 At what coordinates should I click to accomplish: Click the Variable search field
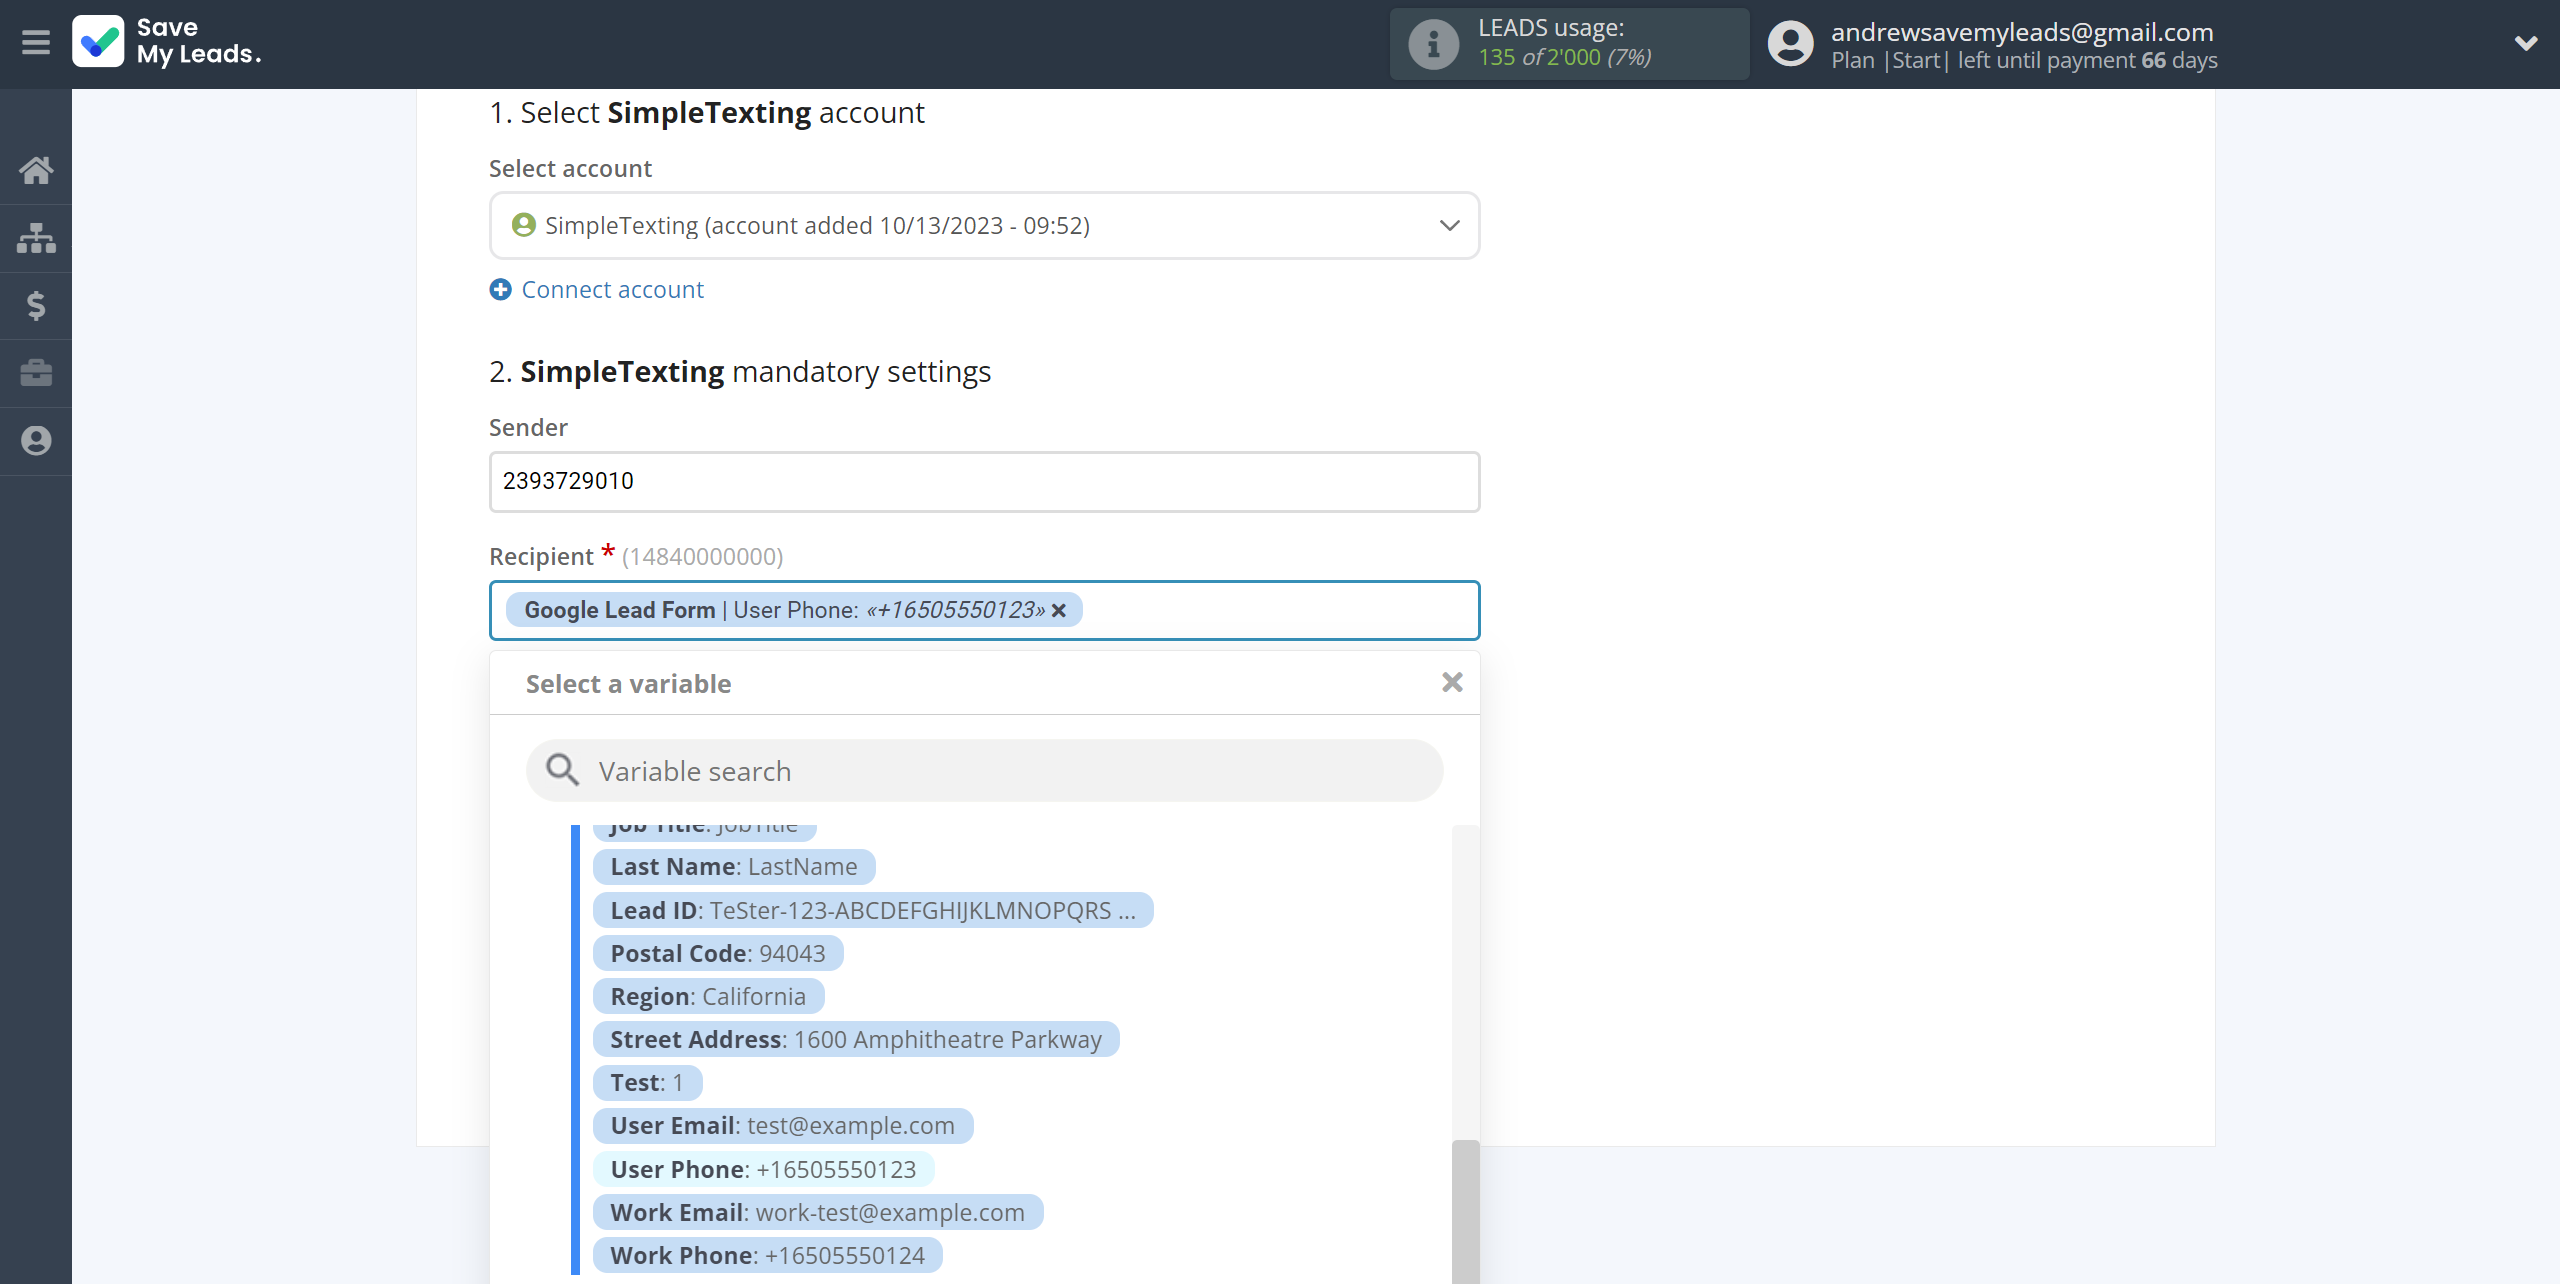coord(984,771)
